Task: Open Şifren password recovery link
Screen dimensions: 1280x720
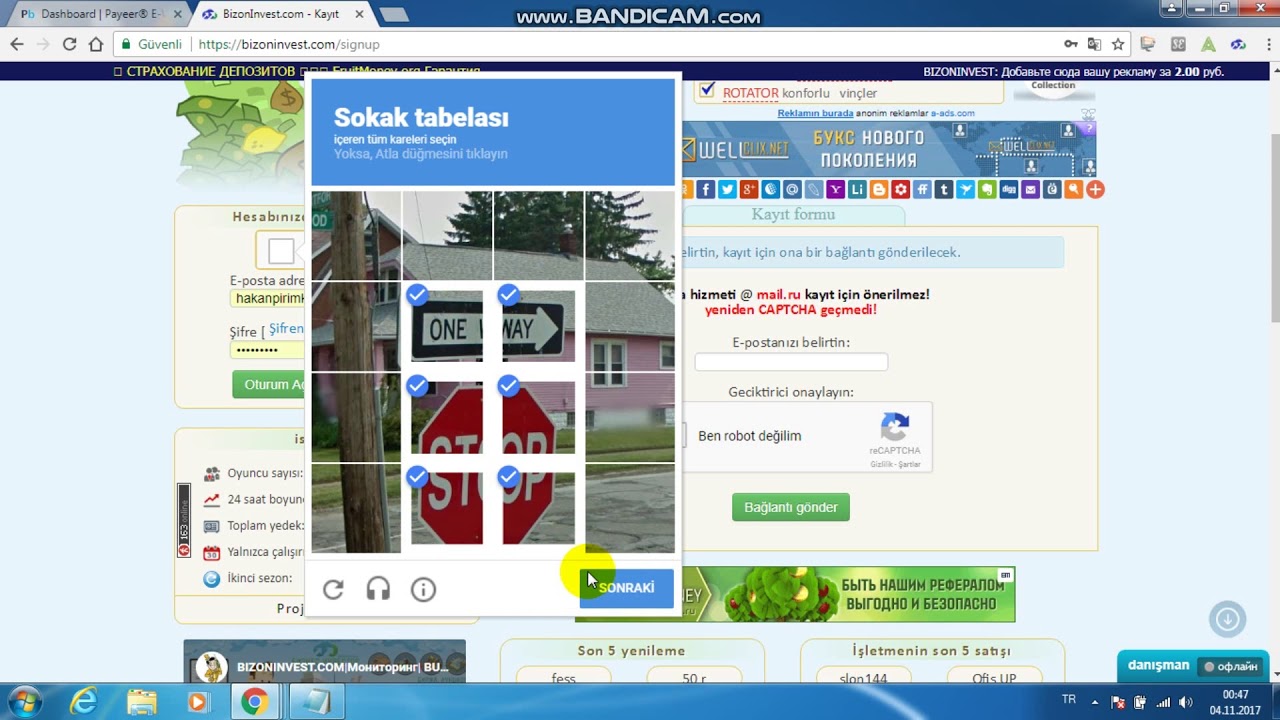Action: (286, 329)
